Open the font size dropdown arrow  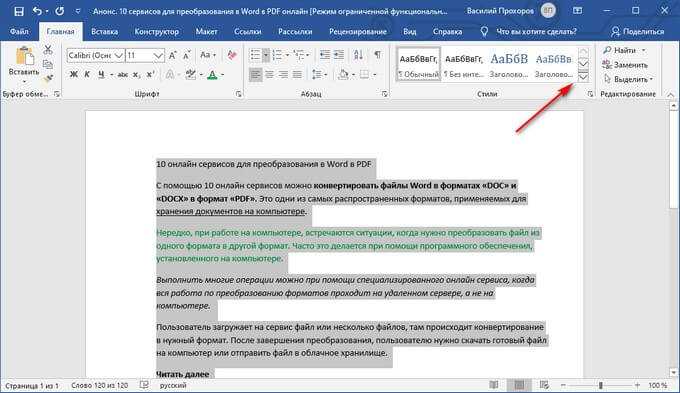[x=158, y=56]
